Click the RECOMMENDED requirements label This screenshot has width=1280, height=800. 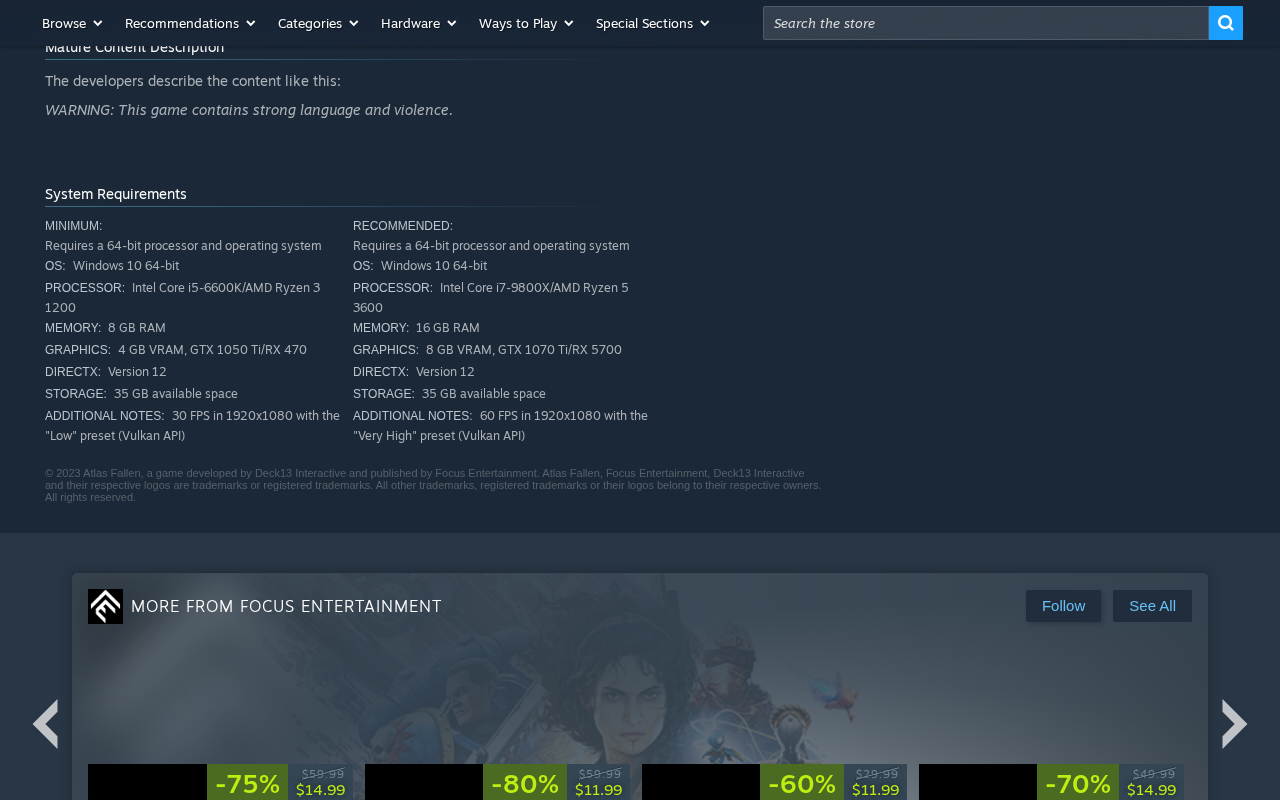pyautogui.click(x=403, y=226)
